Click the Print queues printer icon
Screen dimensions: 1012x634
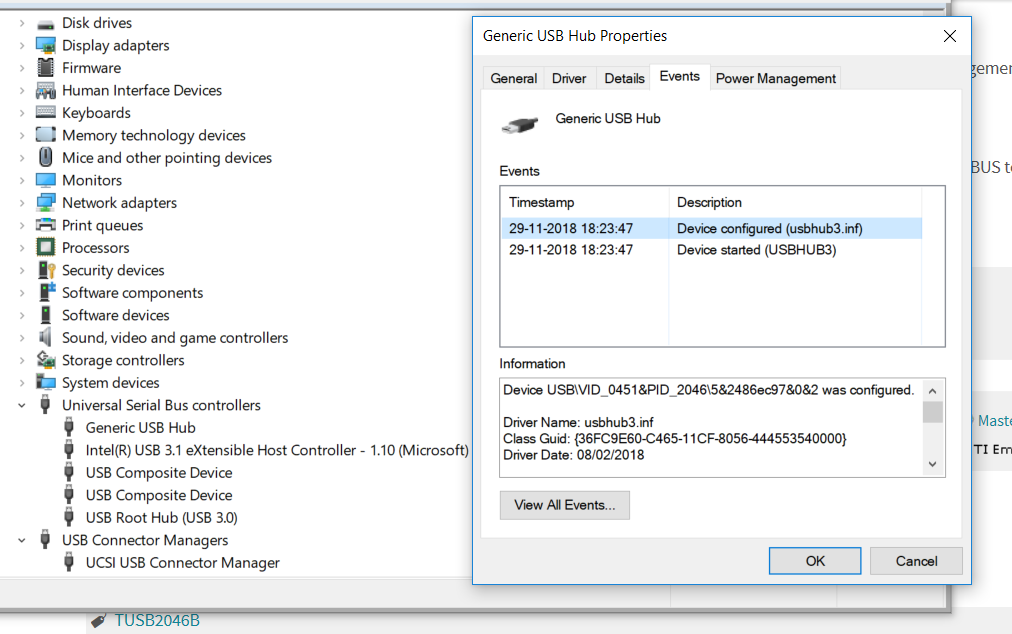[45, 225]
